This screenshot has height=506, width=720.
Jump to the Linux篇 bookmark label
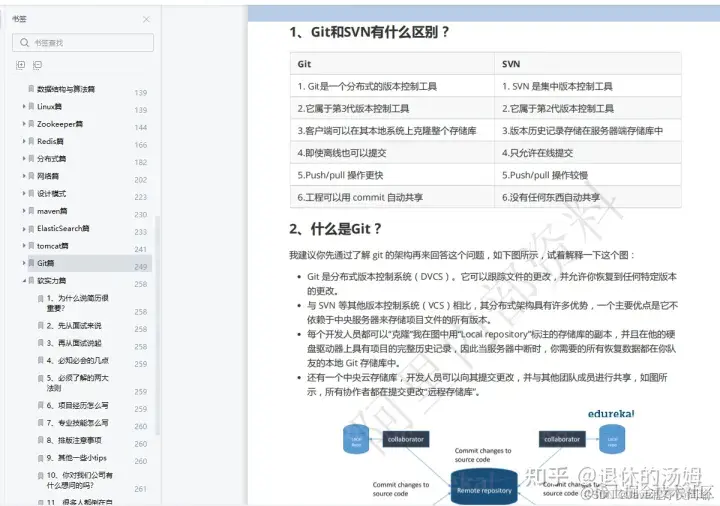(x=49, y=107)
